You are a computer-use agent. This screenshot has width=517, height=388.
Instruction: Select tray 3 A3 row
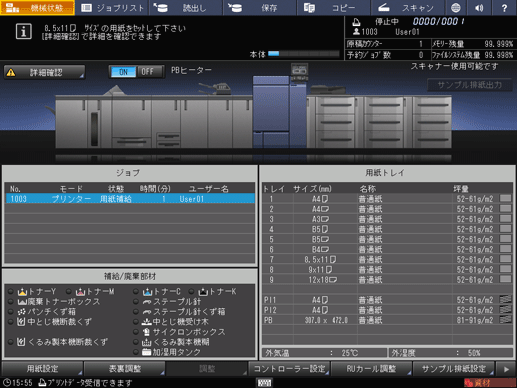click(387, 219)
